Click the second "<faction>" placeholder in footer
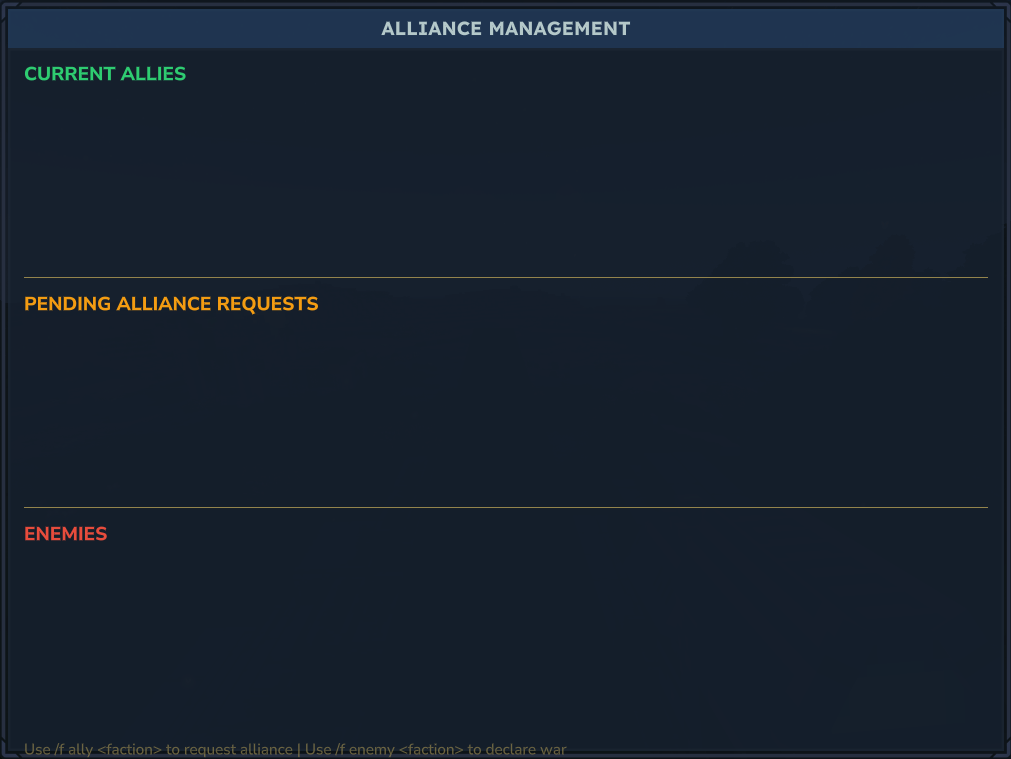1011x759 pixels. [x=431, y=750]
